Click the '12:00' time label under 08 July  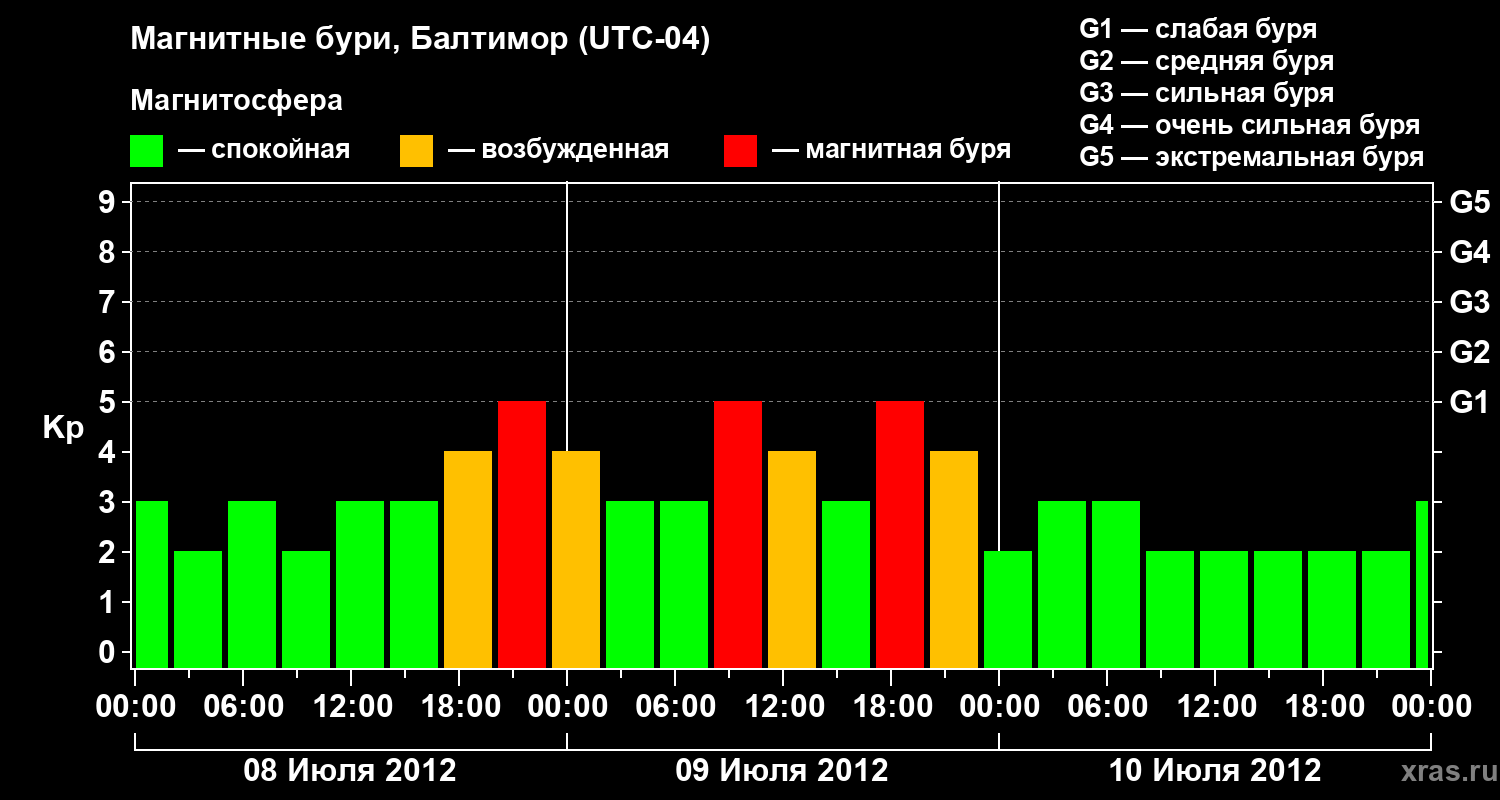pos(351,707)
